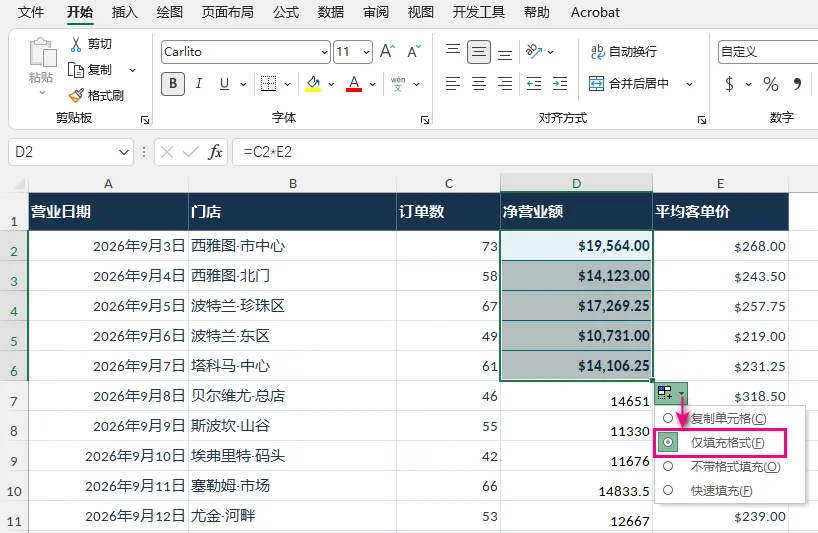Switch to the Data (数据) tab
Screen dimensions: 818x533
click(x=331, y=12)
